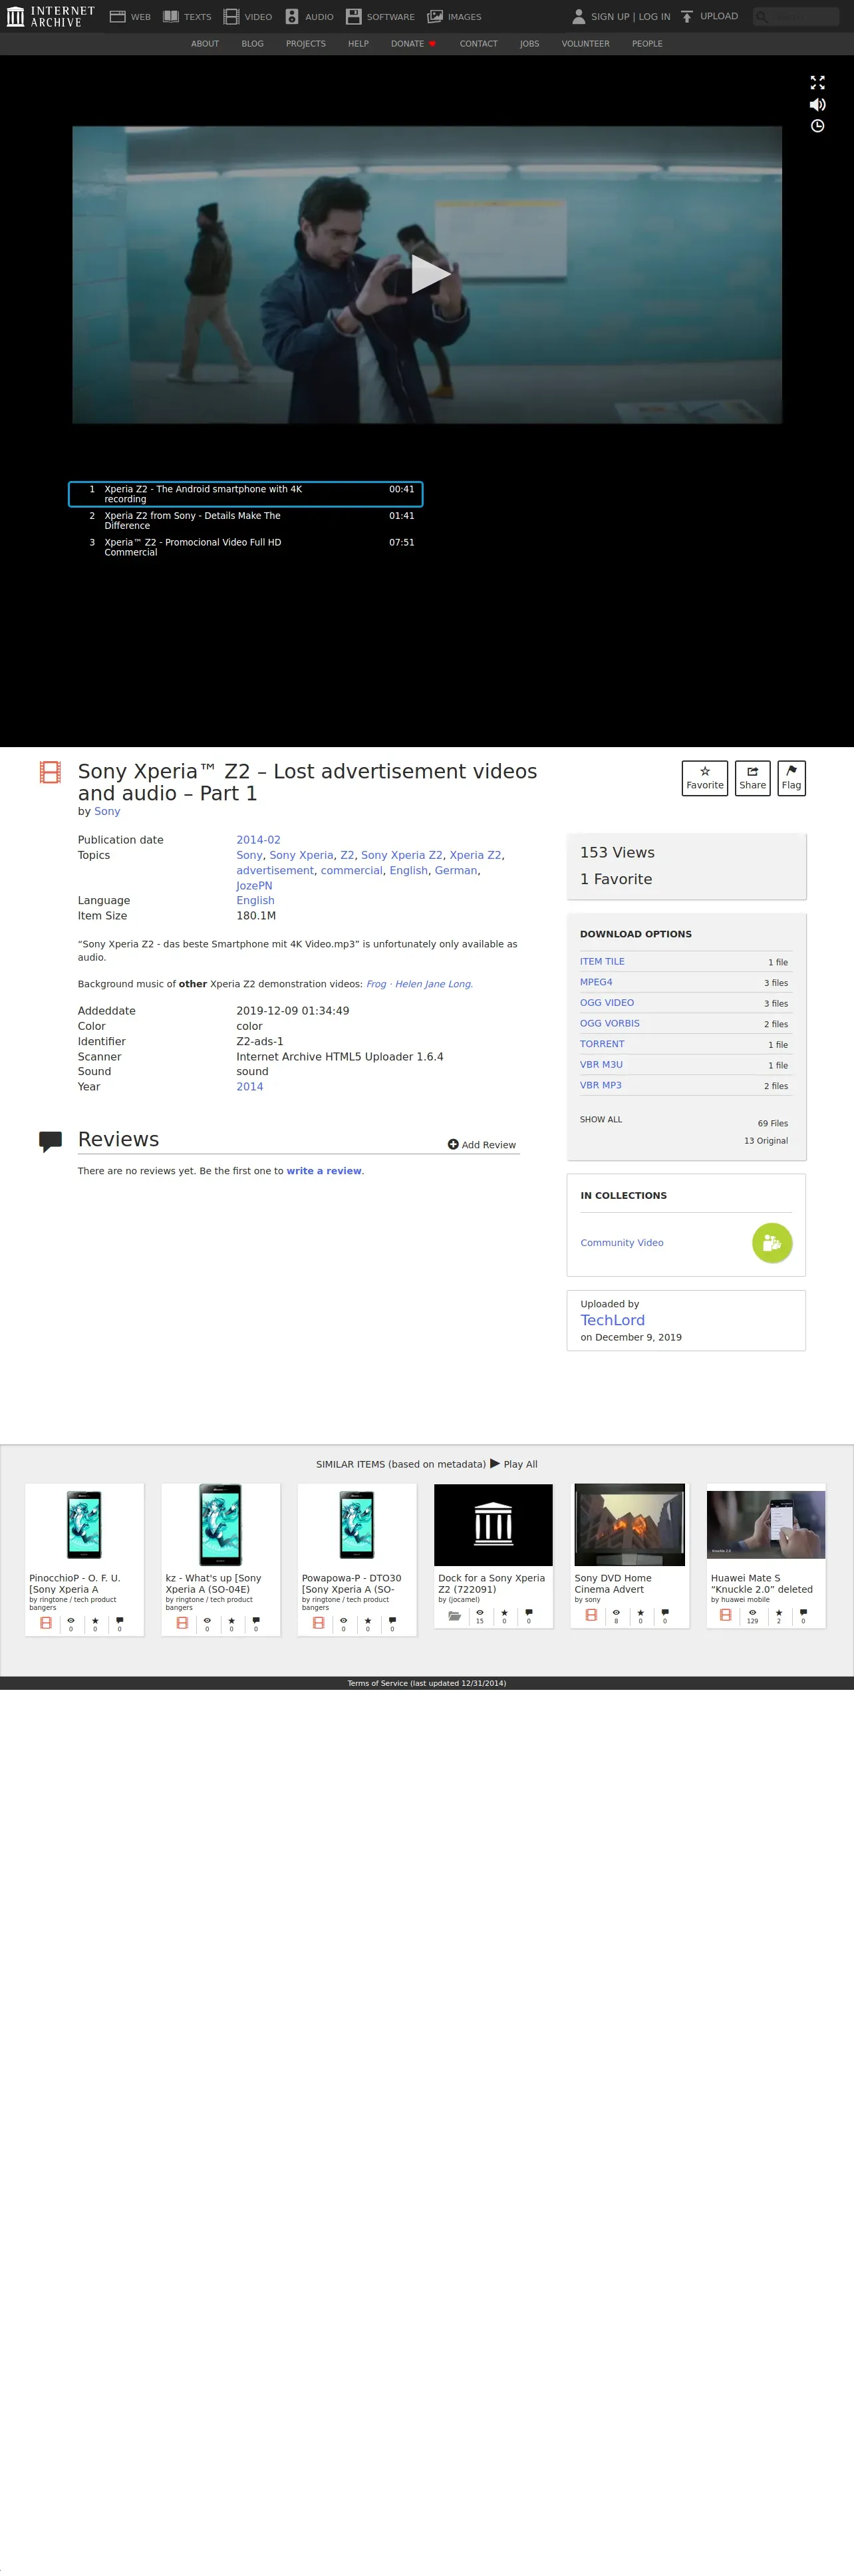The image size is (854, 2576).
Task: Open the Images section icon
Action: (x=435, y=17)
